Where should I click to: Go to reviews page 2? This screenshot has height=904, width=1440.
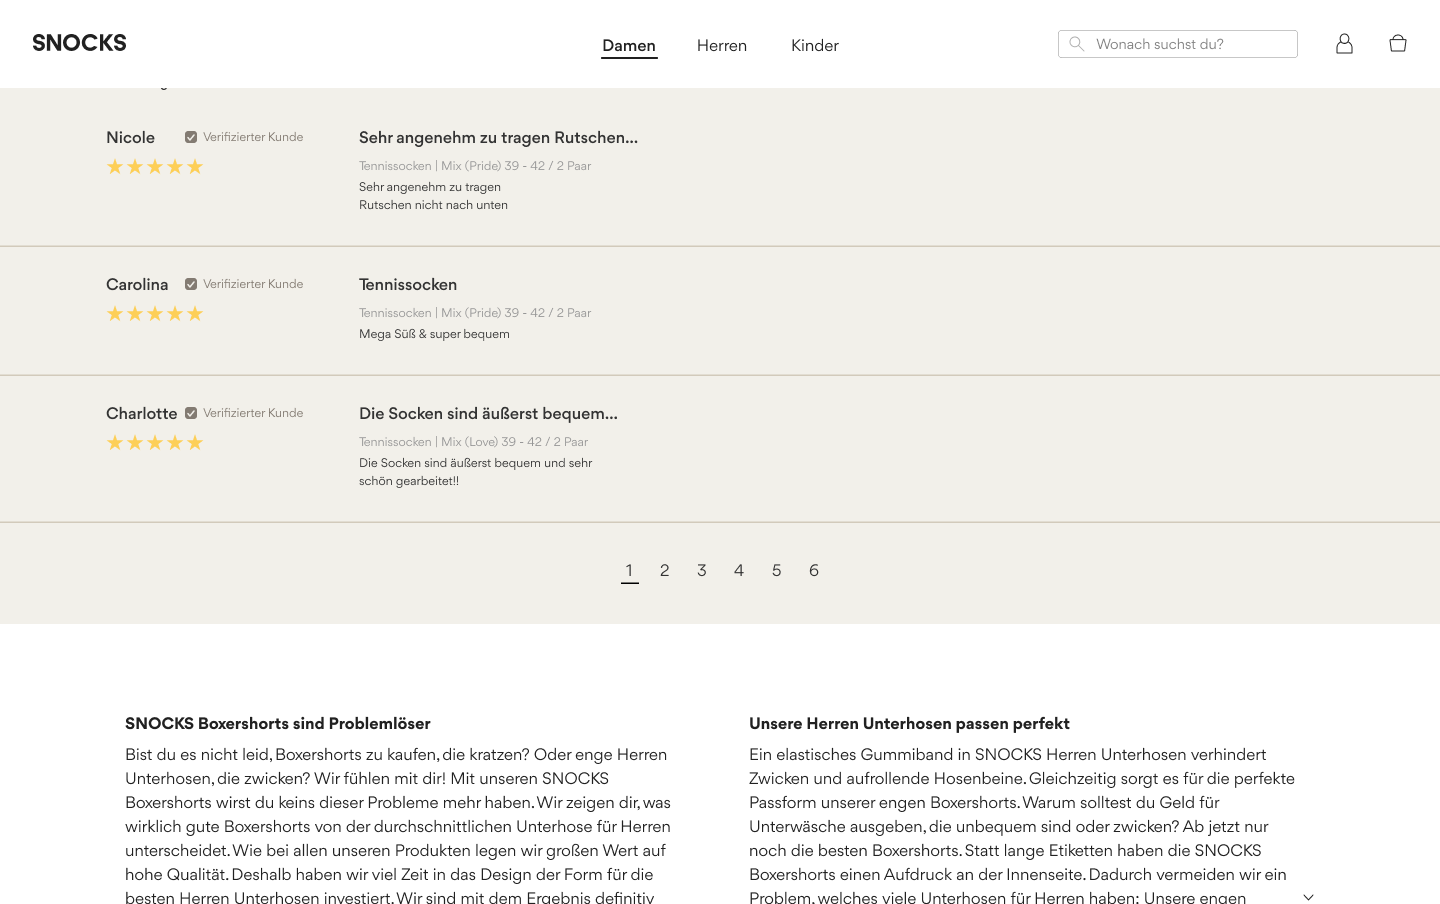click(x=665, y=570)
